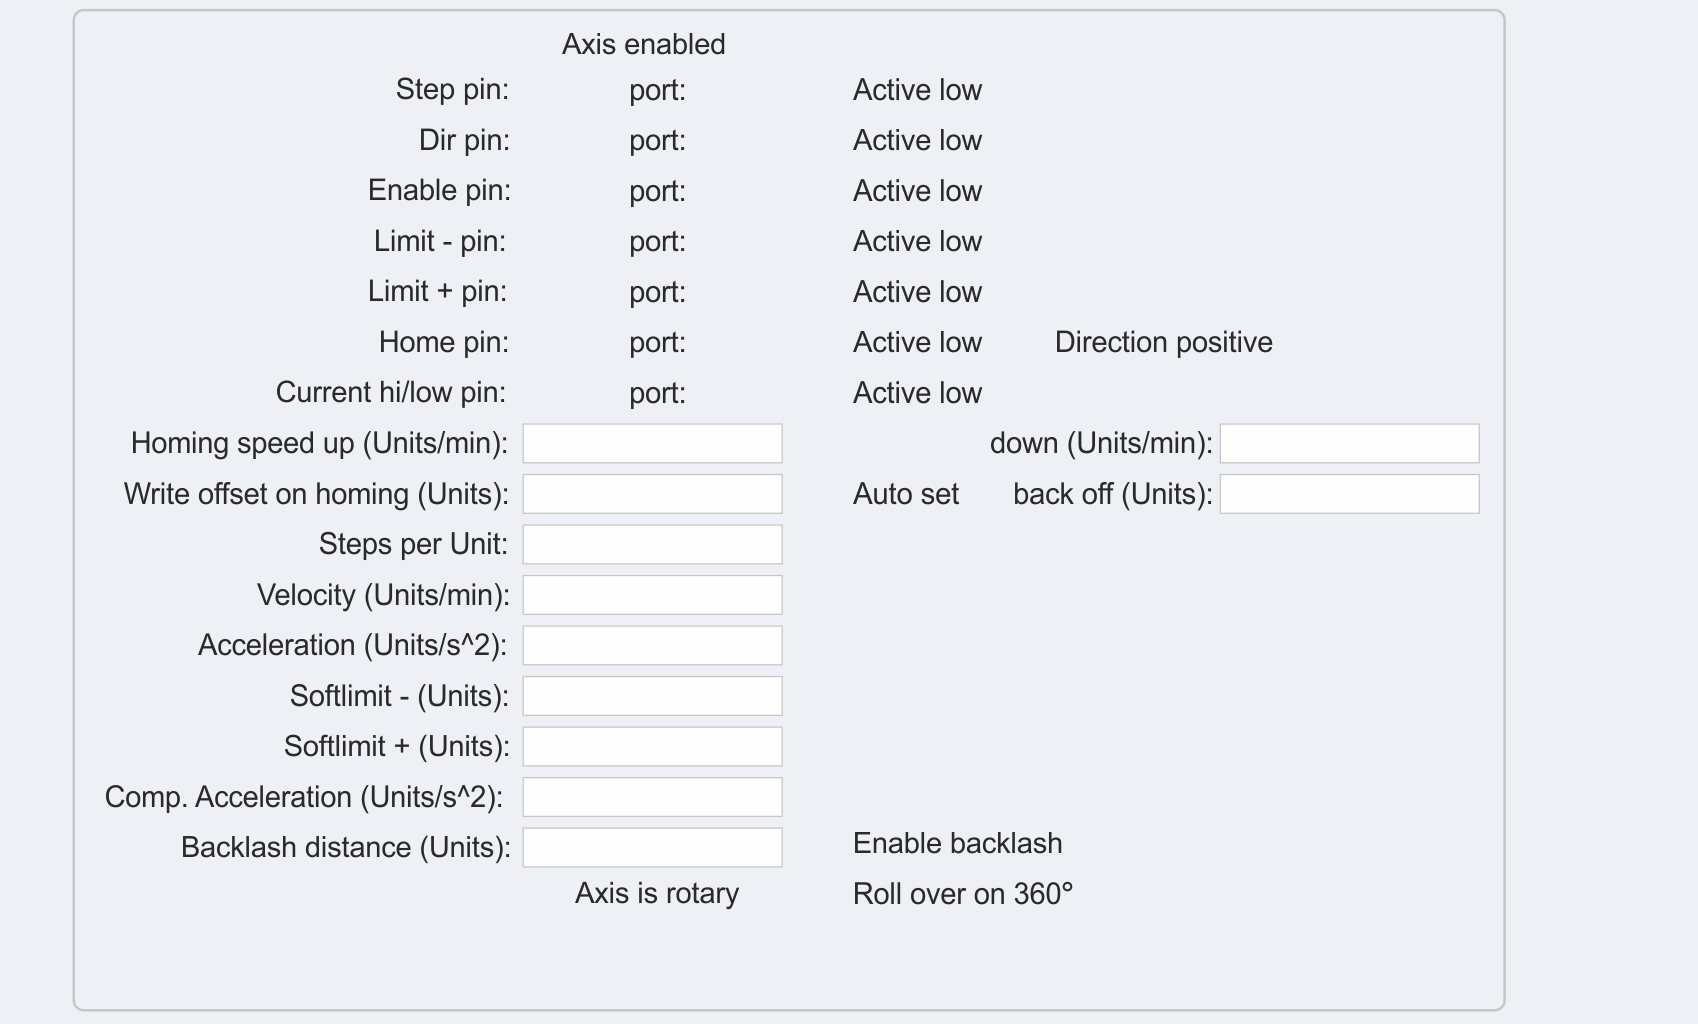Toggle the Axis enabled option

(x=643, y=44)
